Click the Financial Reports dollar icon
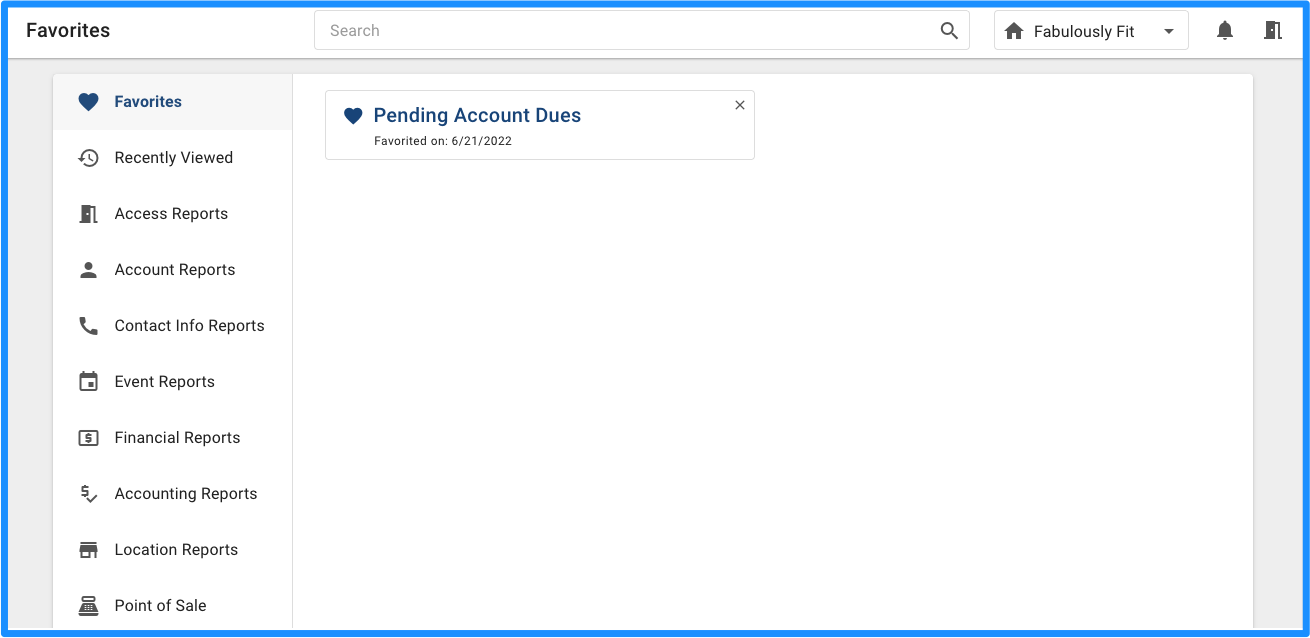 pos(88,438)
